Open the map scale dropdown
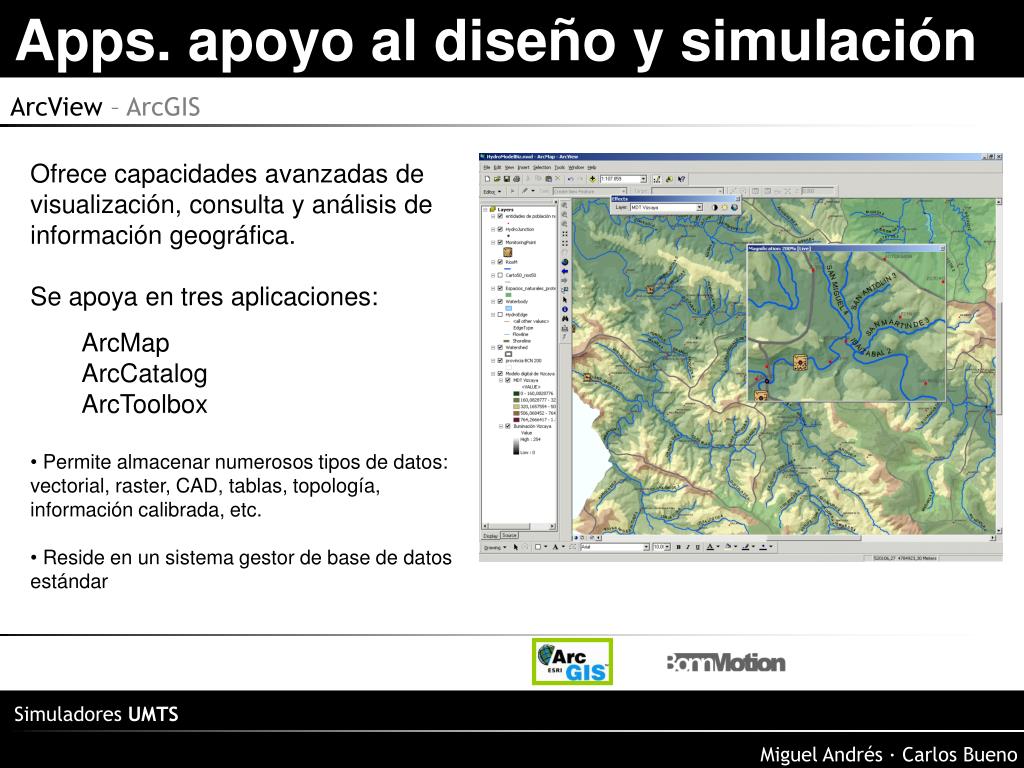Image resolution: width=1024 pixels, height=768 pixels. pyautogui.click(x=643, y=179)
